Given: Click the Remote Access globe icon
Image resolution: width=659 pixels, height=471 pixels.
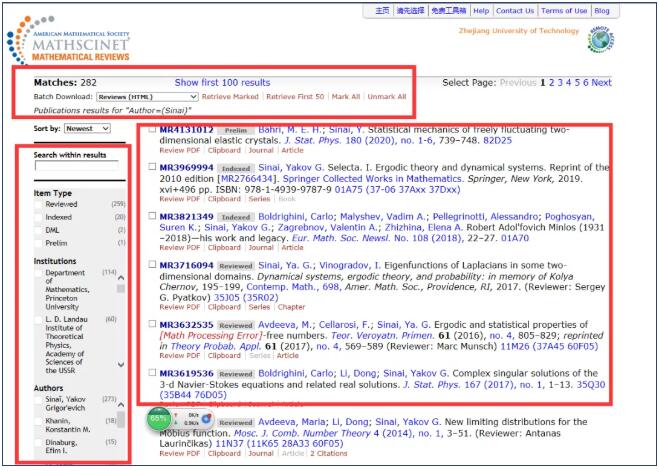Looking at the screenshot, I should (599, 39).
